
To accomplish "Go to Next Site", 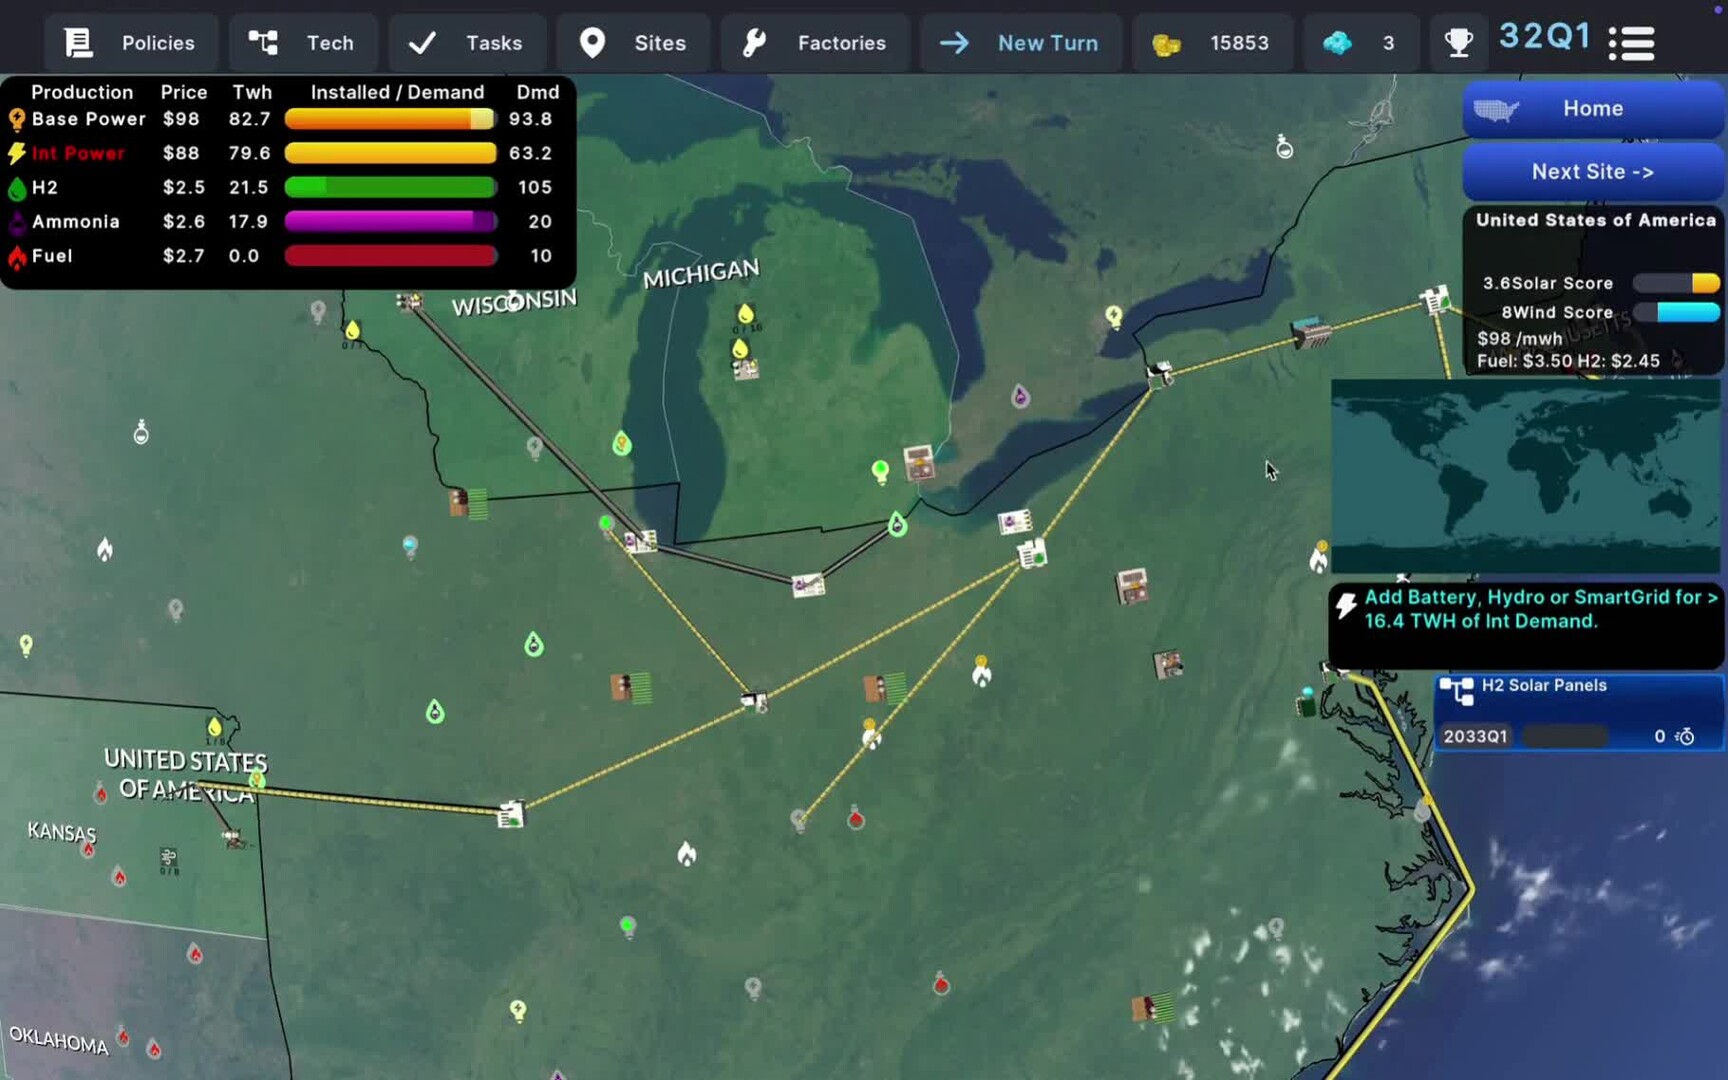I will [1592, 172].
